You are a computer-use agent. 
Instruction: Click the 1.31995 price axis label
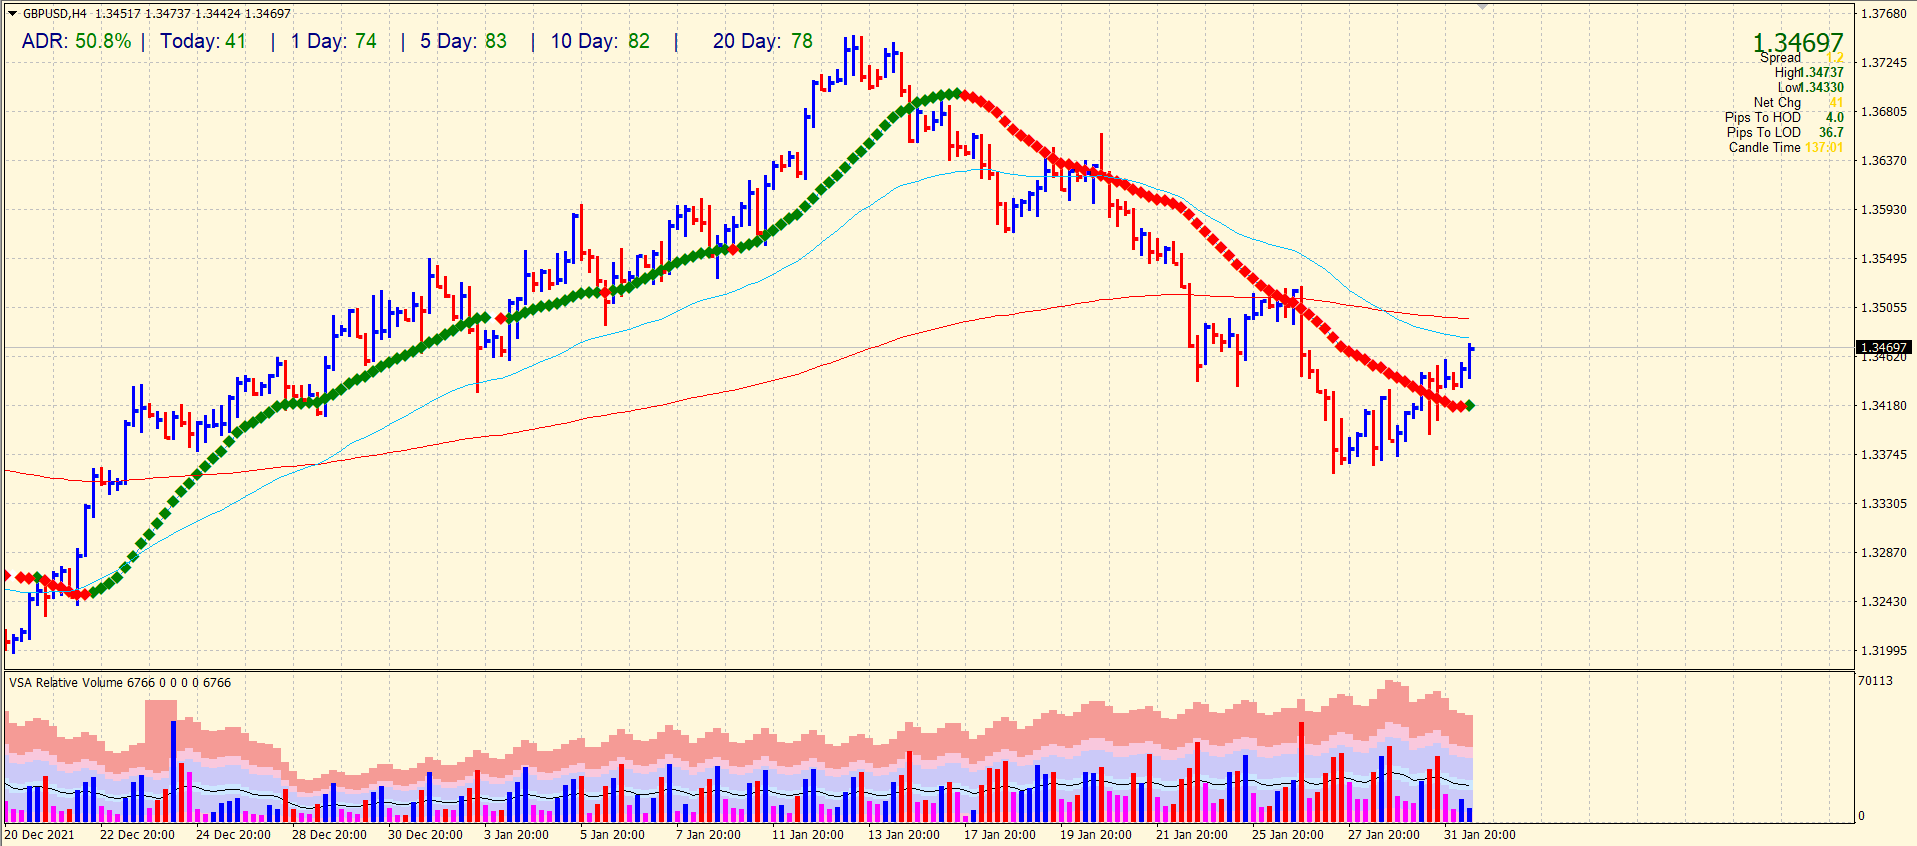click(1884, 650)
